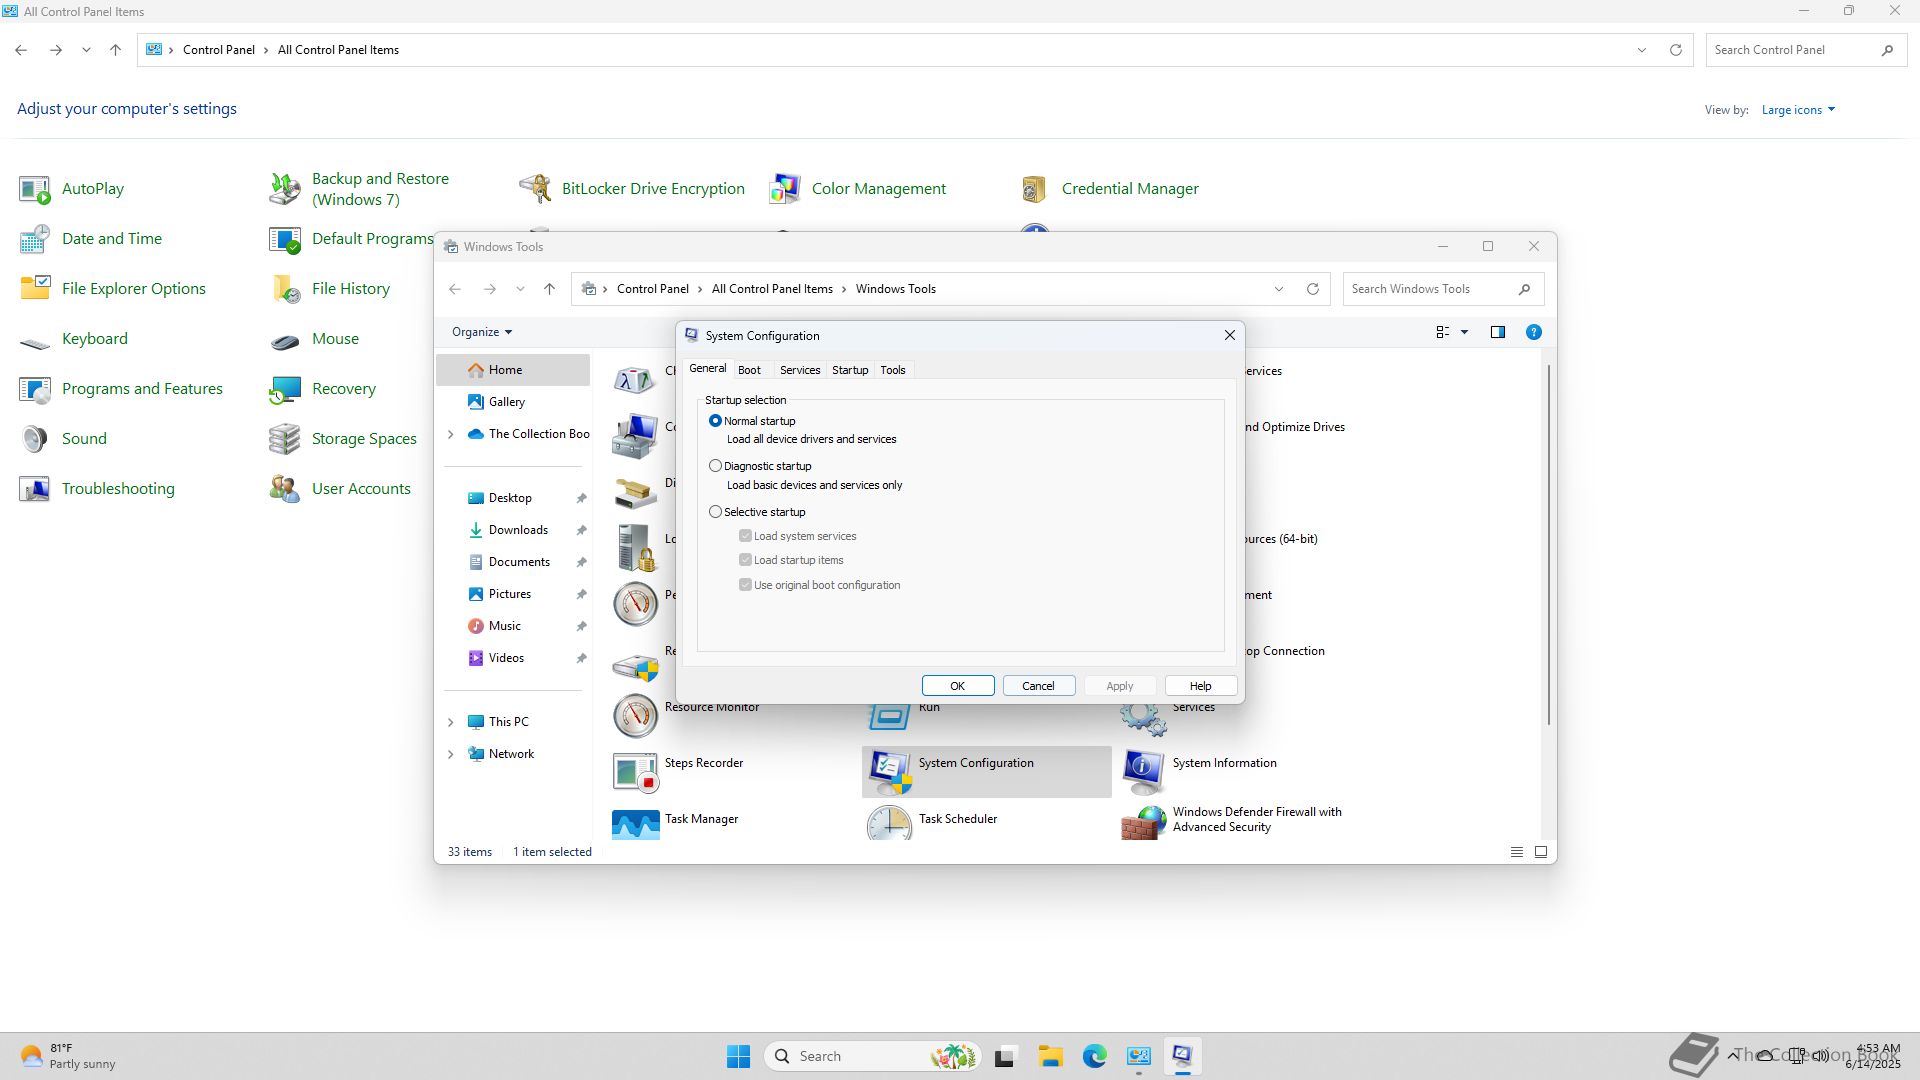Open the Task Manager icon
1920x1080 pixels.
point(635,823)
